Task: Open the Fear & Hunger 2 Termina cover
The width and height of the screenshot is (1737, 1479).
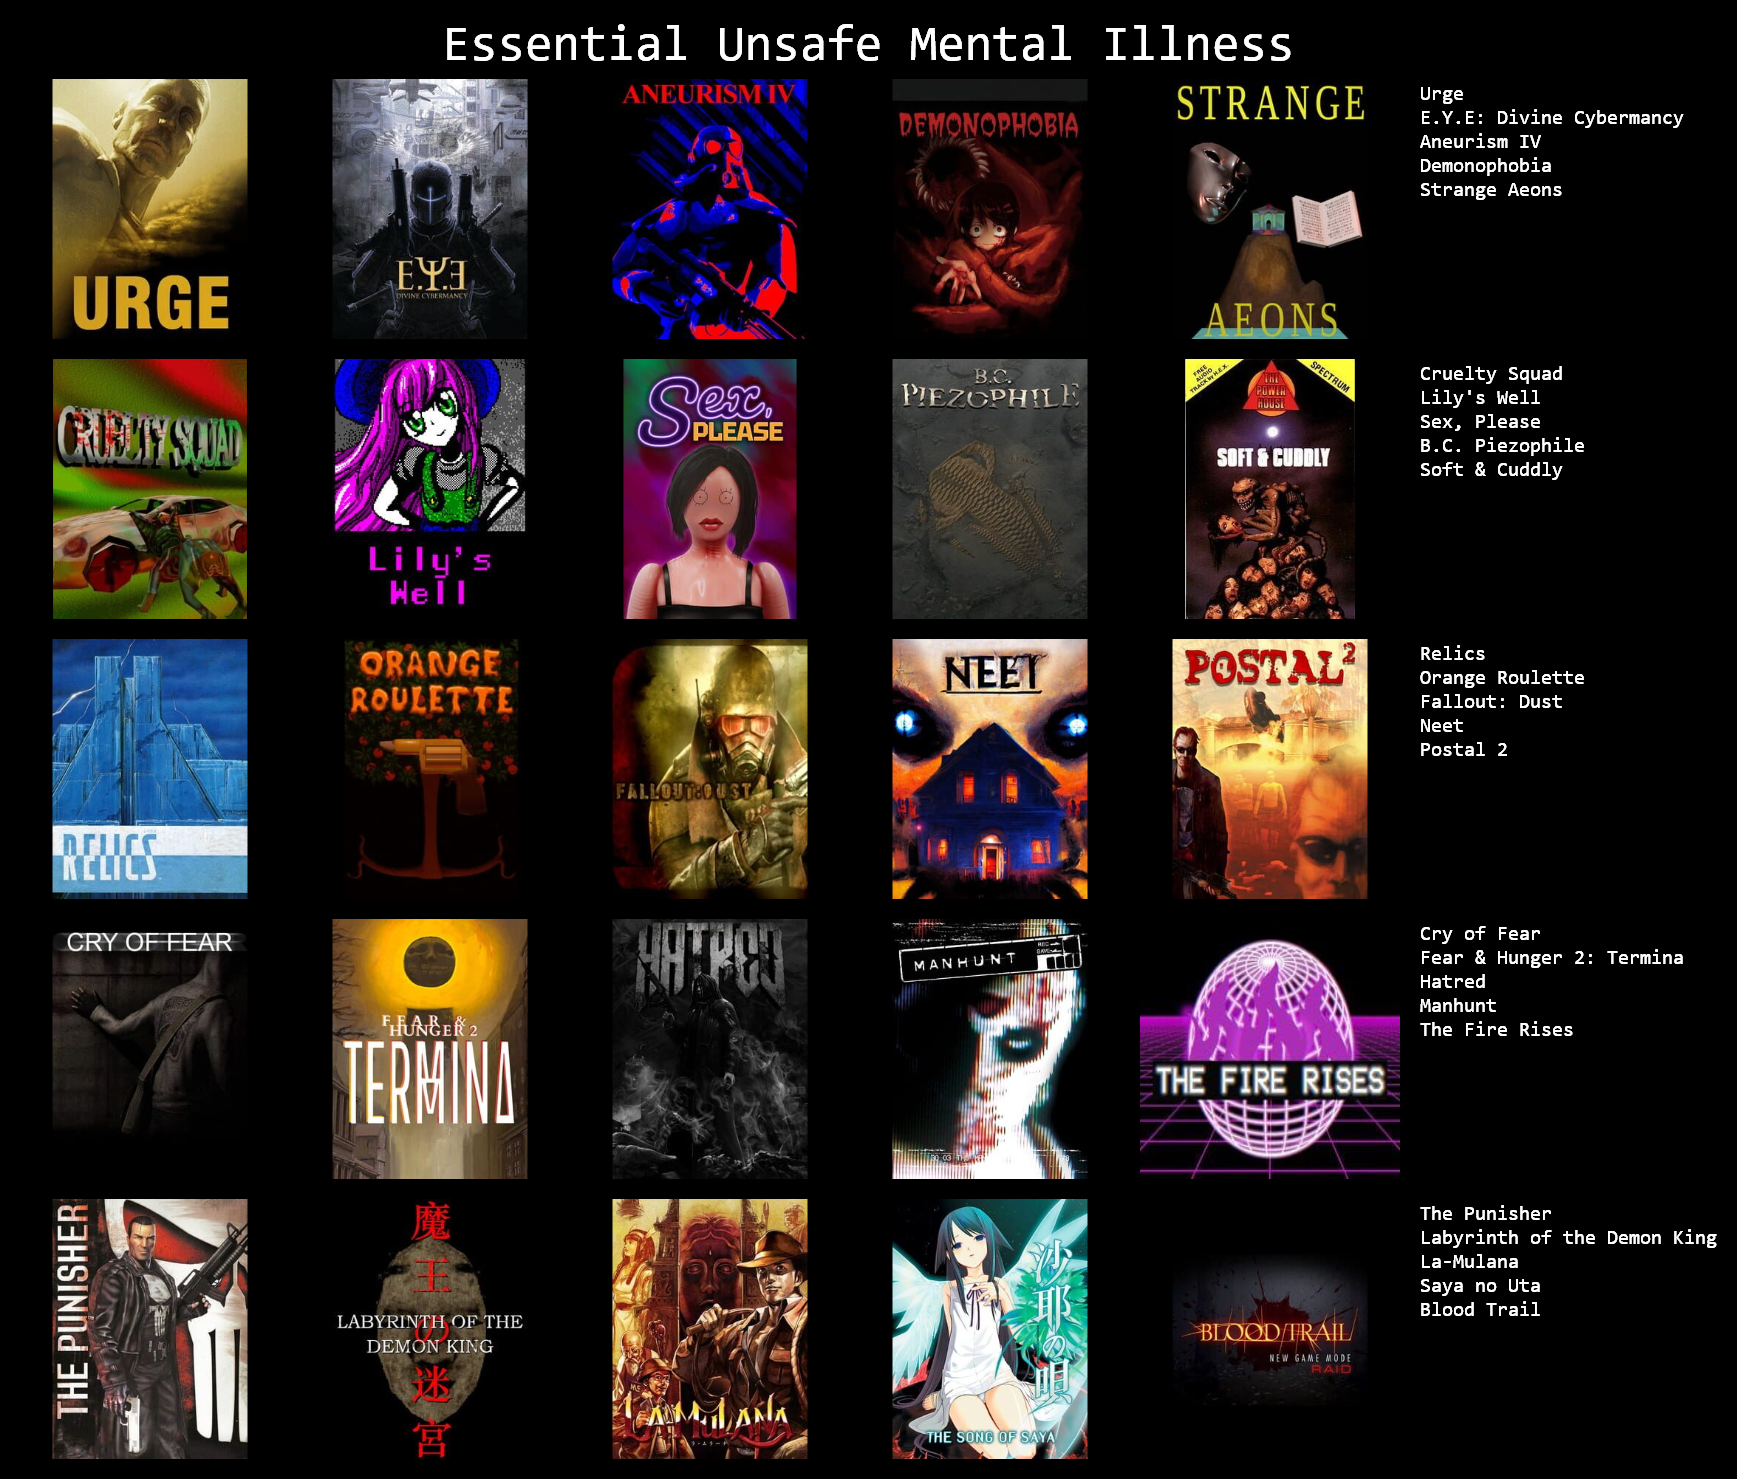Action: pos(430,1049)
